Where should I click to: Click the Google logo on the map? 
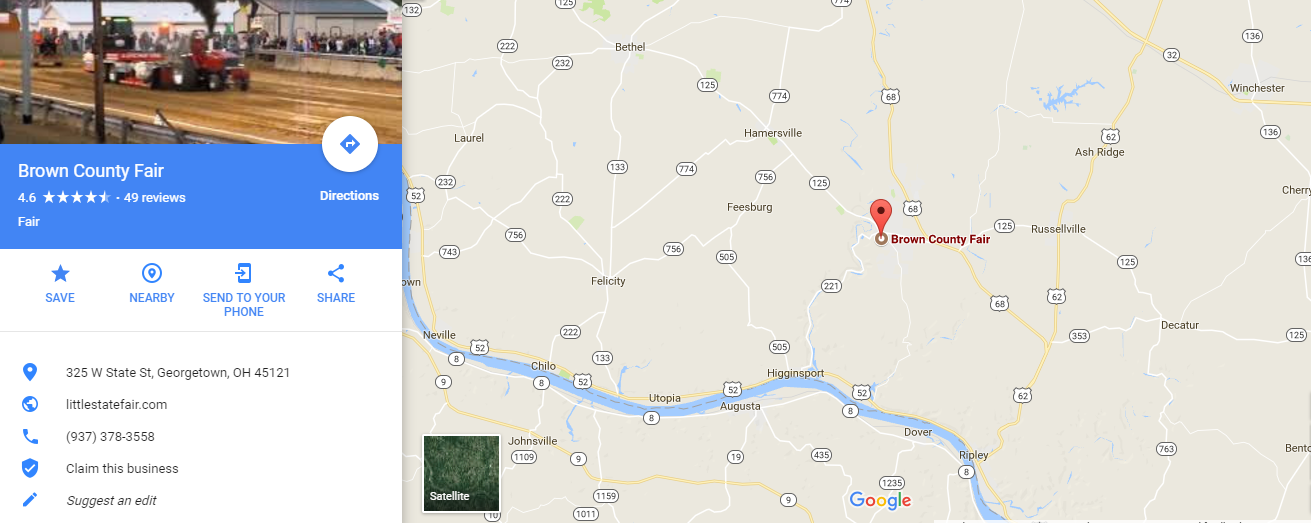coord(880,500)
